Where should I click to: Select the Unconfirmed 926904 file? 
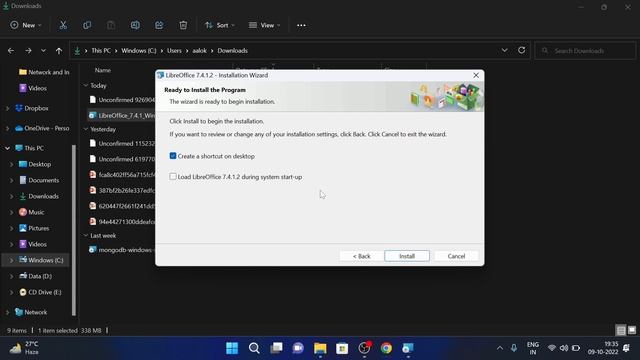tap(122, 100)
